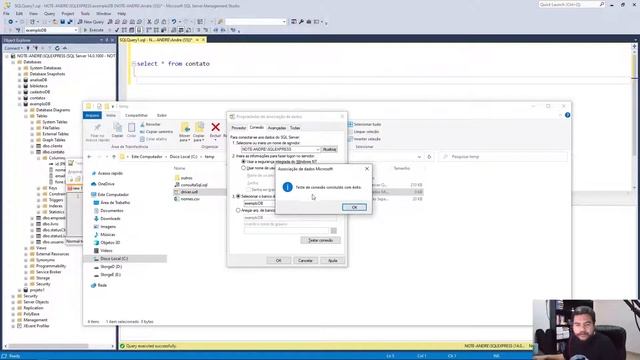Open the SSMS Query menu

pos(49,13)
